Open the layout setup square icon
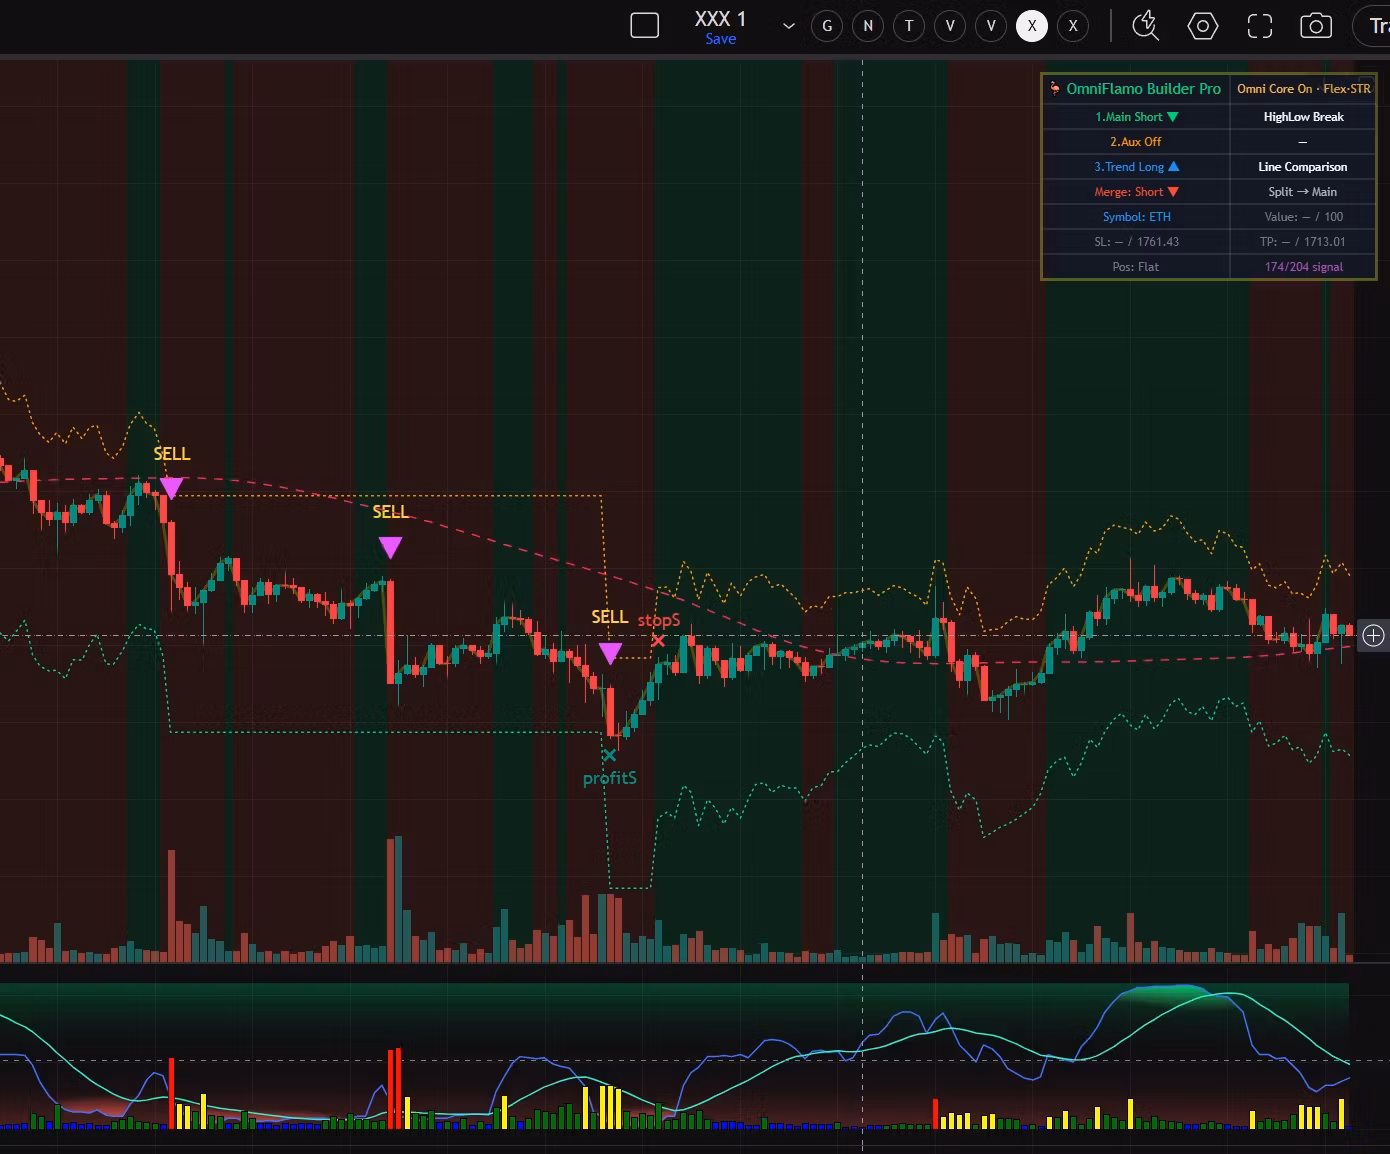1390x1154 pixels. [x=645, y=26]
